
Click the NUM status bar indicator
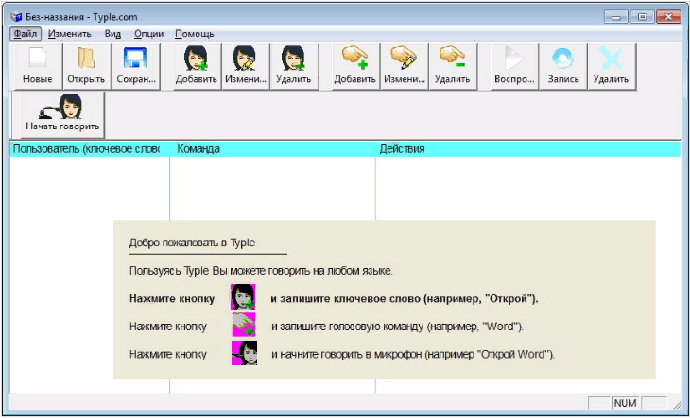coord(625,403)
